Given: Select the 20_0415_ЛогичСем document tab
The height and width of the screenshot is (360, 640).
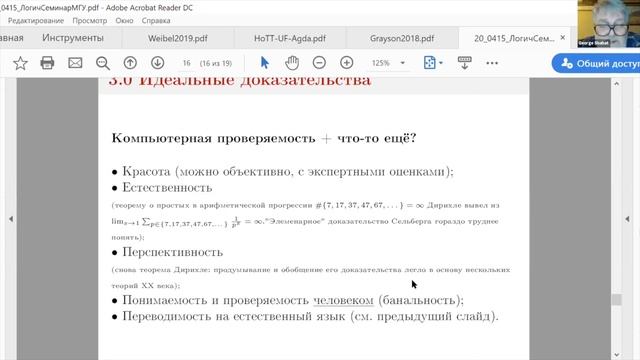Looking at the screenshot, I should (x=514, y=38).
